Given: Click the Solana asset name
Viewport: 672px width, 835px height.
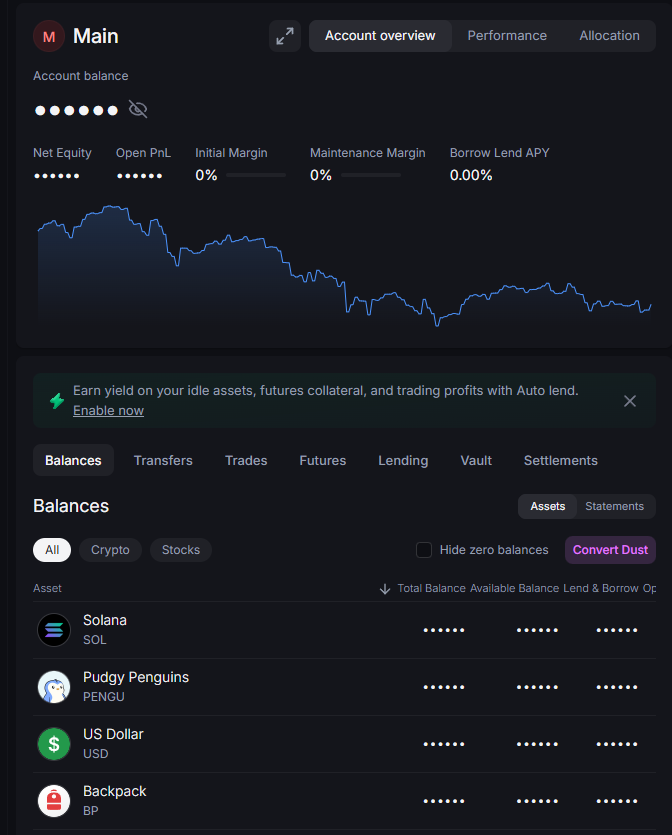Looking at the screenshot, I should pos(105,620).
